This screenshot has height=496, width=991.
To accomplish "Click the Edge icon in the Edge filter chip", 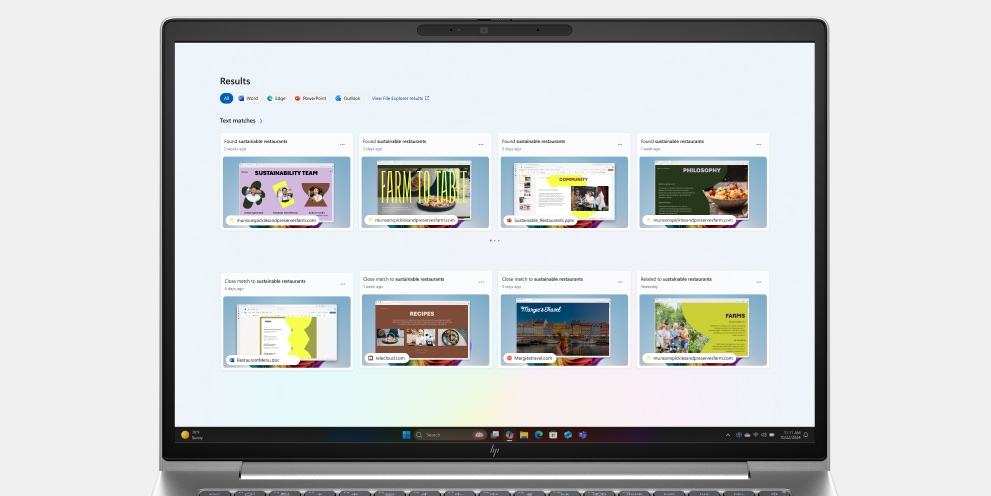I will [270, 99].
